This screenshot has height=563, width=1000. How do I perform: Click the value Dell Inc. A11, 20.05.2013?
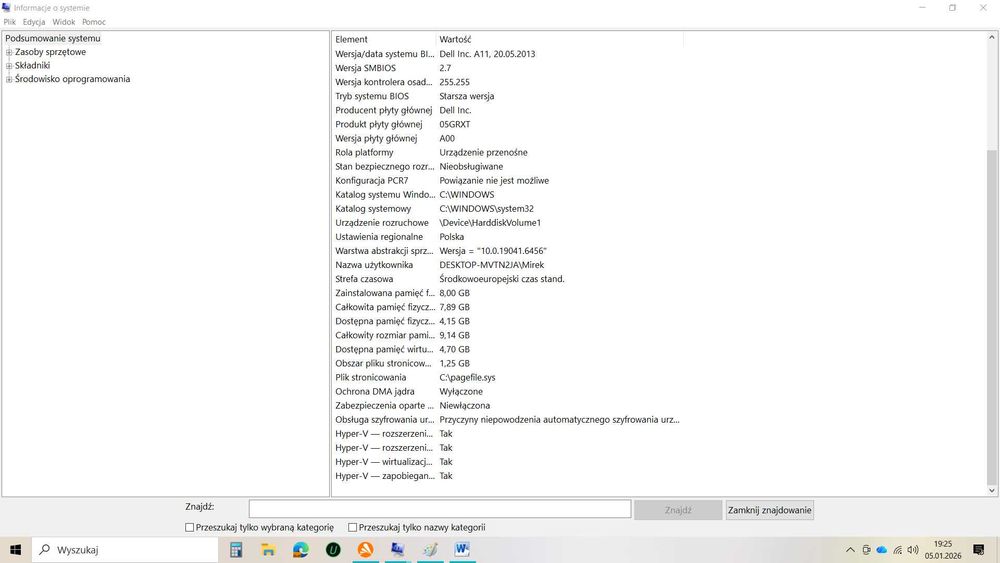(487, 54)
